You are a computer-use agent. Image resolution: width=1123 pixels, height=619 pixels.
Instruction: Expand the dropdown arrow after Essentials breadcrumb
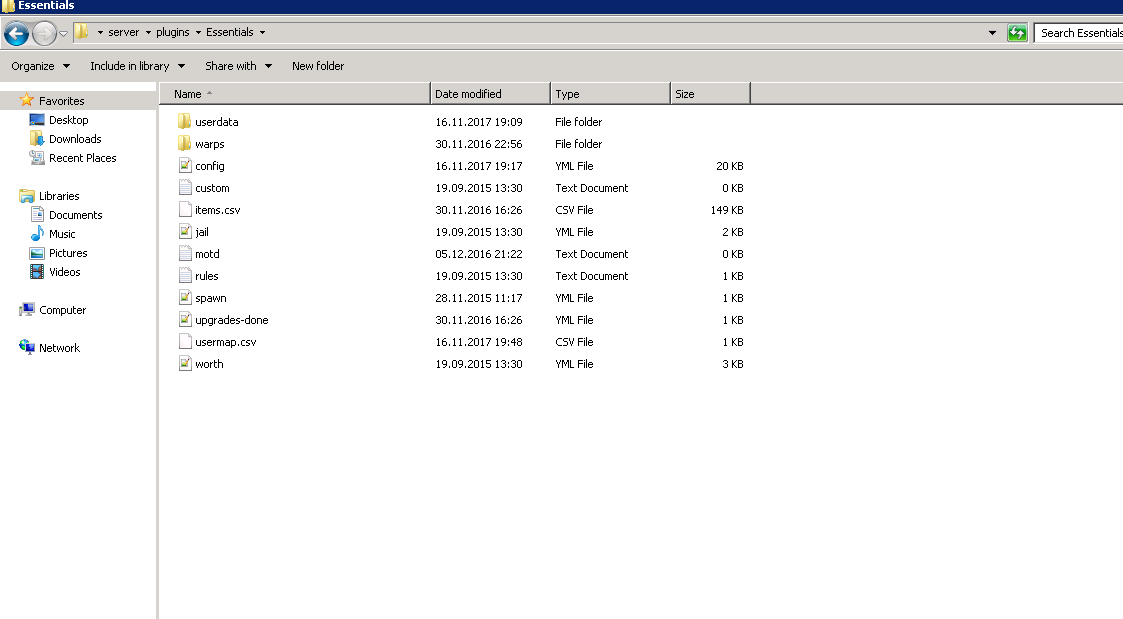click(262, 32)
